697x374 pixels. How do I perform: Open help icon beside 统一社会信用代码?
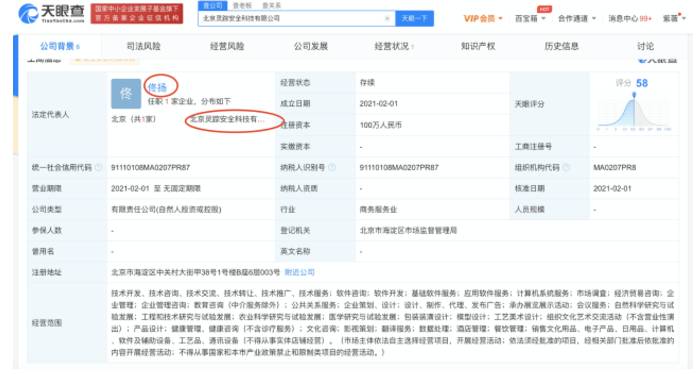tap(98, 168)
